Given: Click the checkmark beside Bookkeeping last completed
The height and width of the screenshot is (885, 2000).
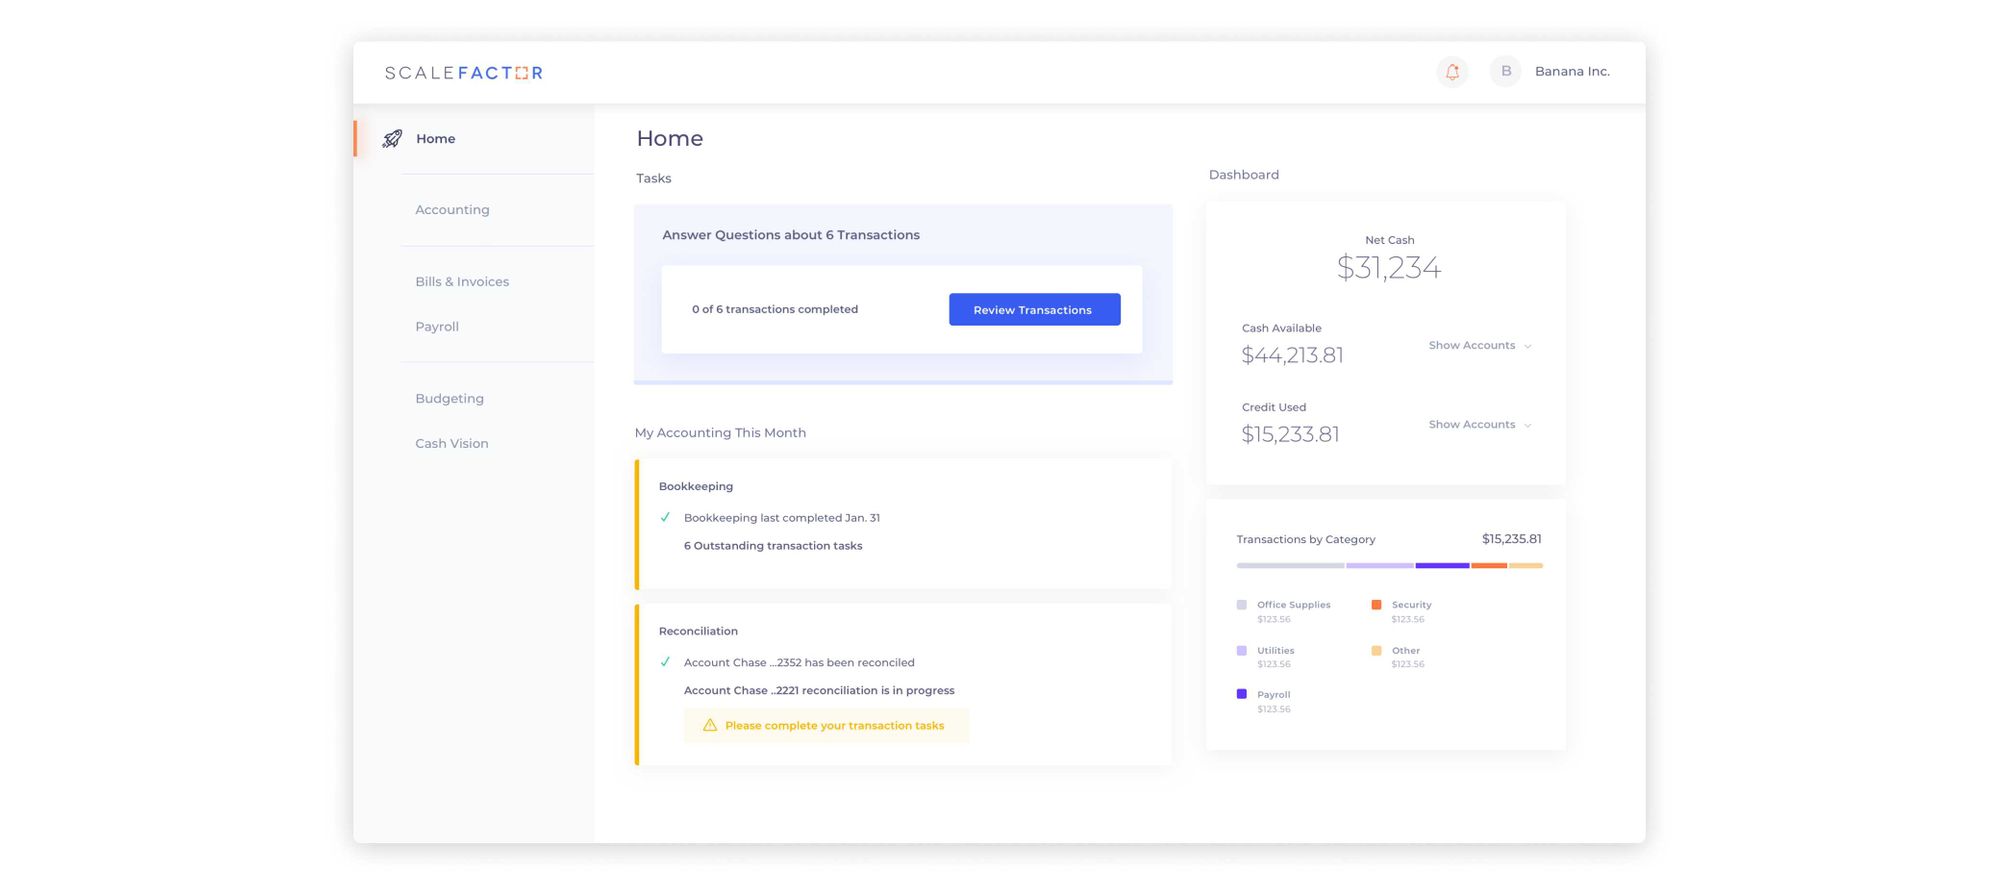Looking at the screenshot, I should point(665,518).
